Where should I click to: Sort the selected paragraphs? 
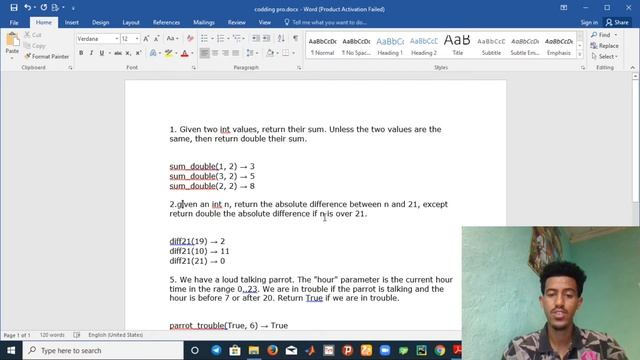(x=281, y=39)
